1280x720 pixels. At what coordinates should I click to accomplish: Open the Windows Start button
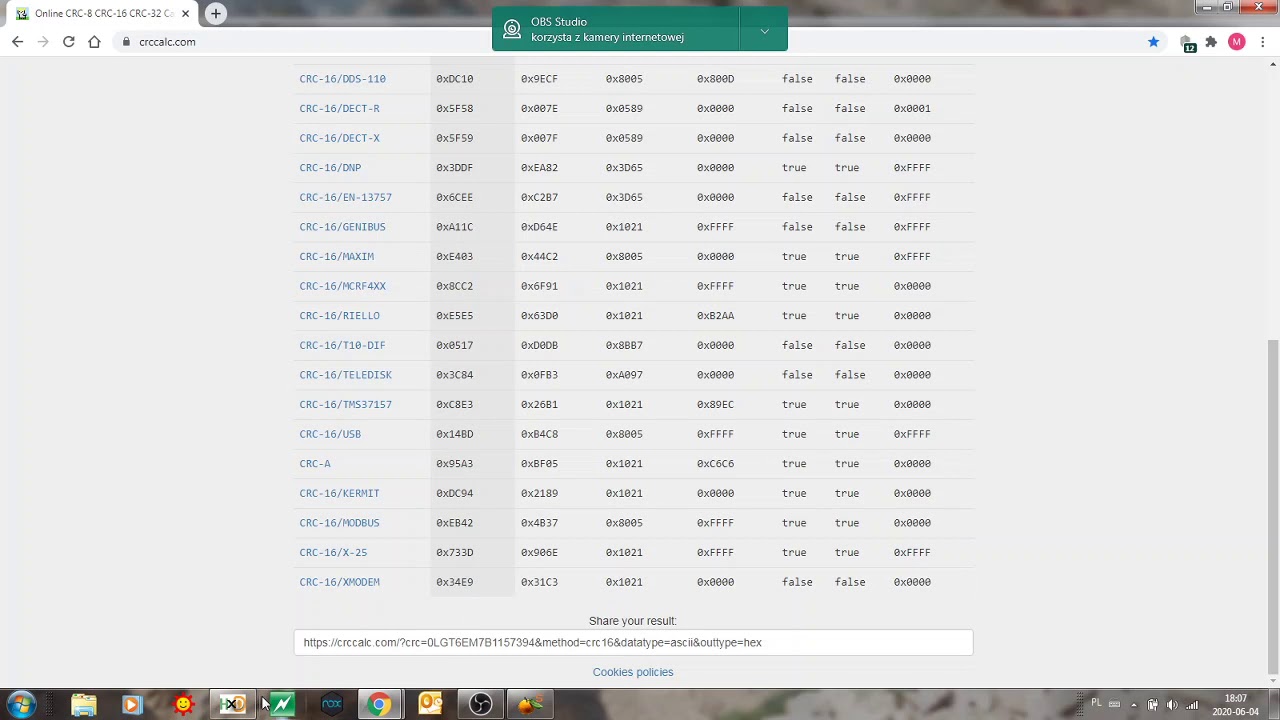[21, 704]
